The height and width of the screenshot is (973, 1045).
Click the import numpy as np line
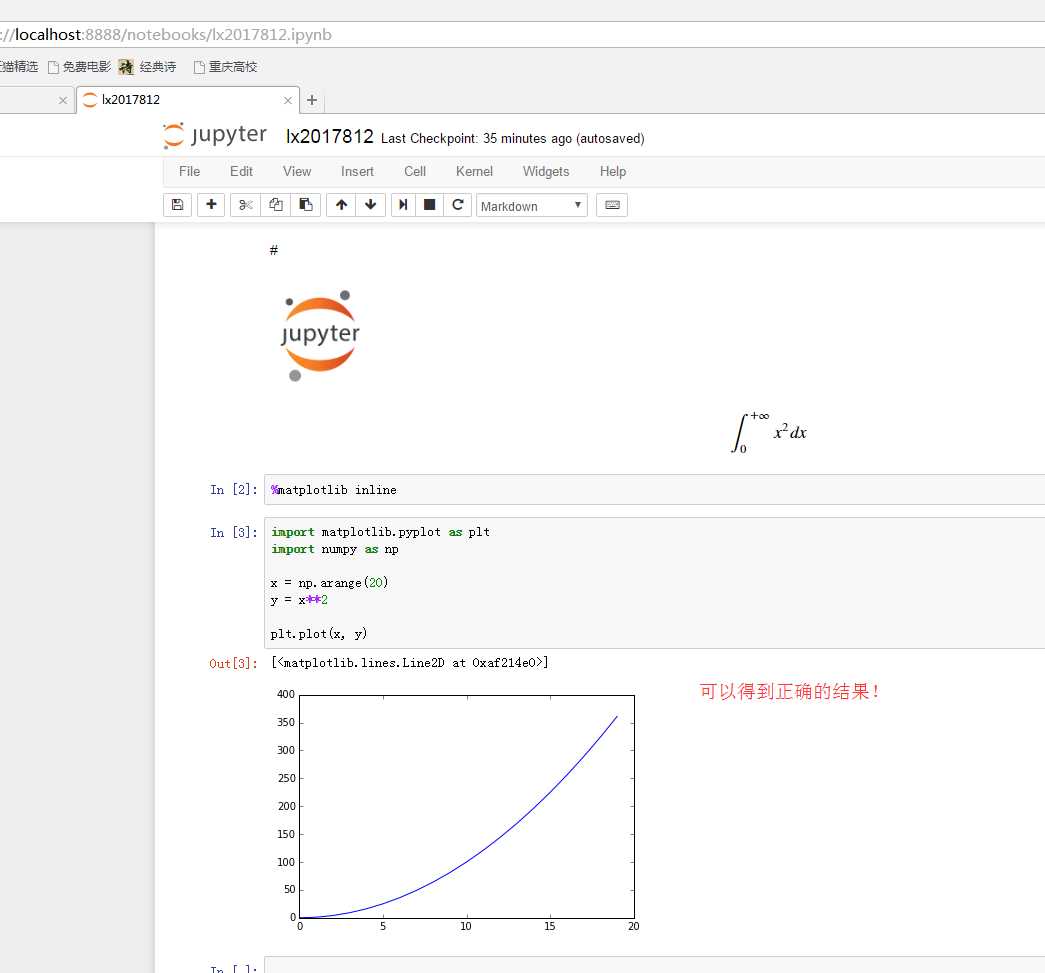pyautogui.click(x=335, y=549)
